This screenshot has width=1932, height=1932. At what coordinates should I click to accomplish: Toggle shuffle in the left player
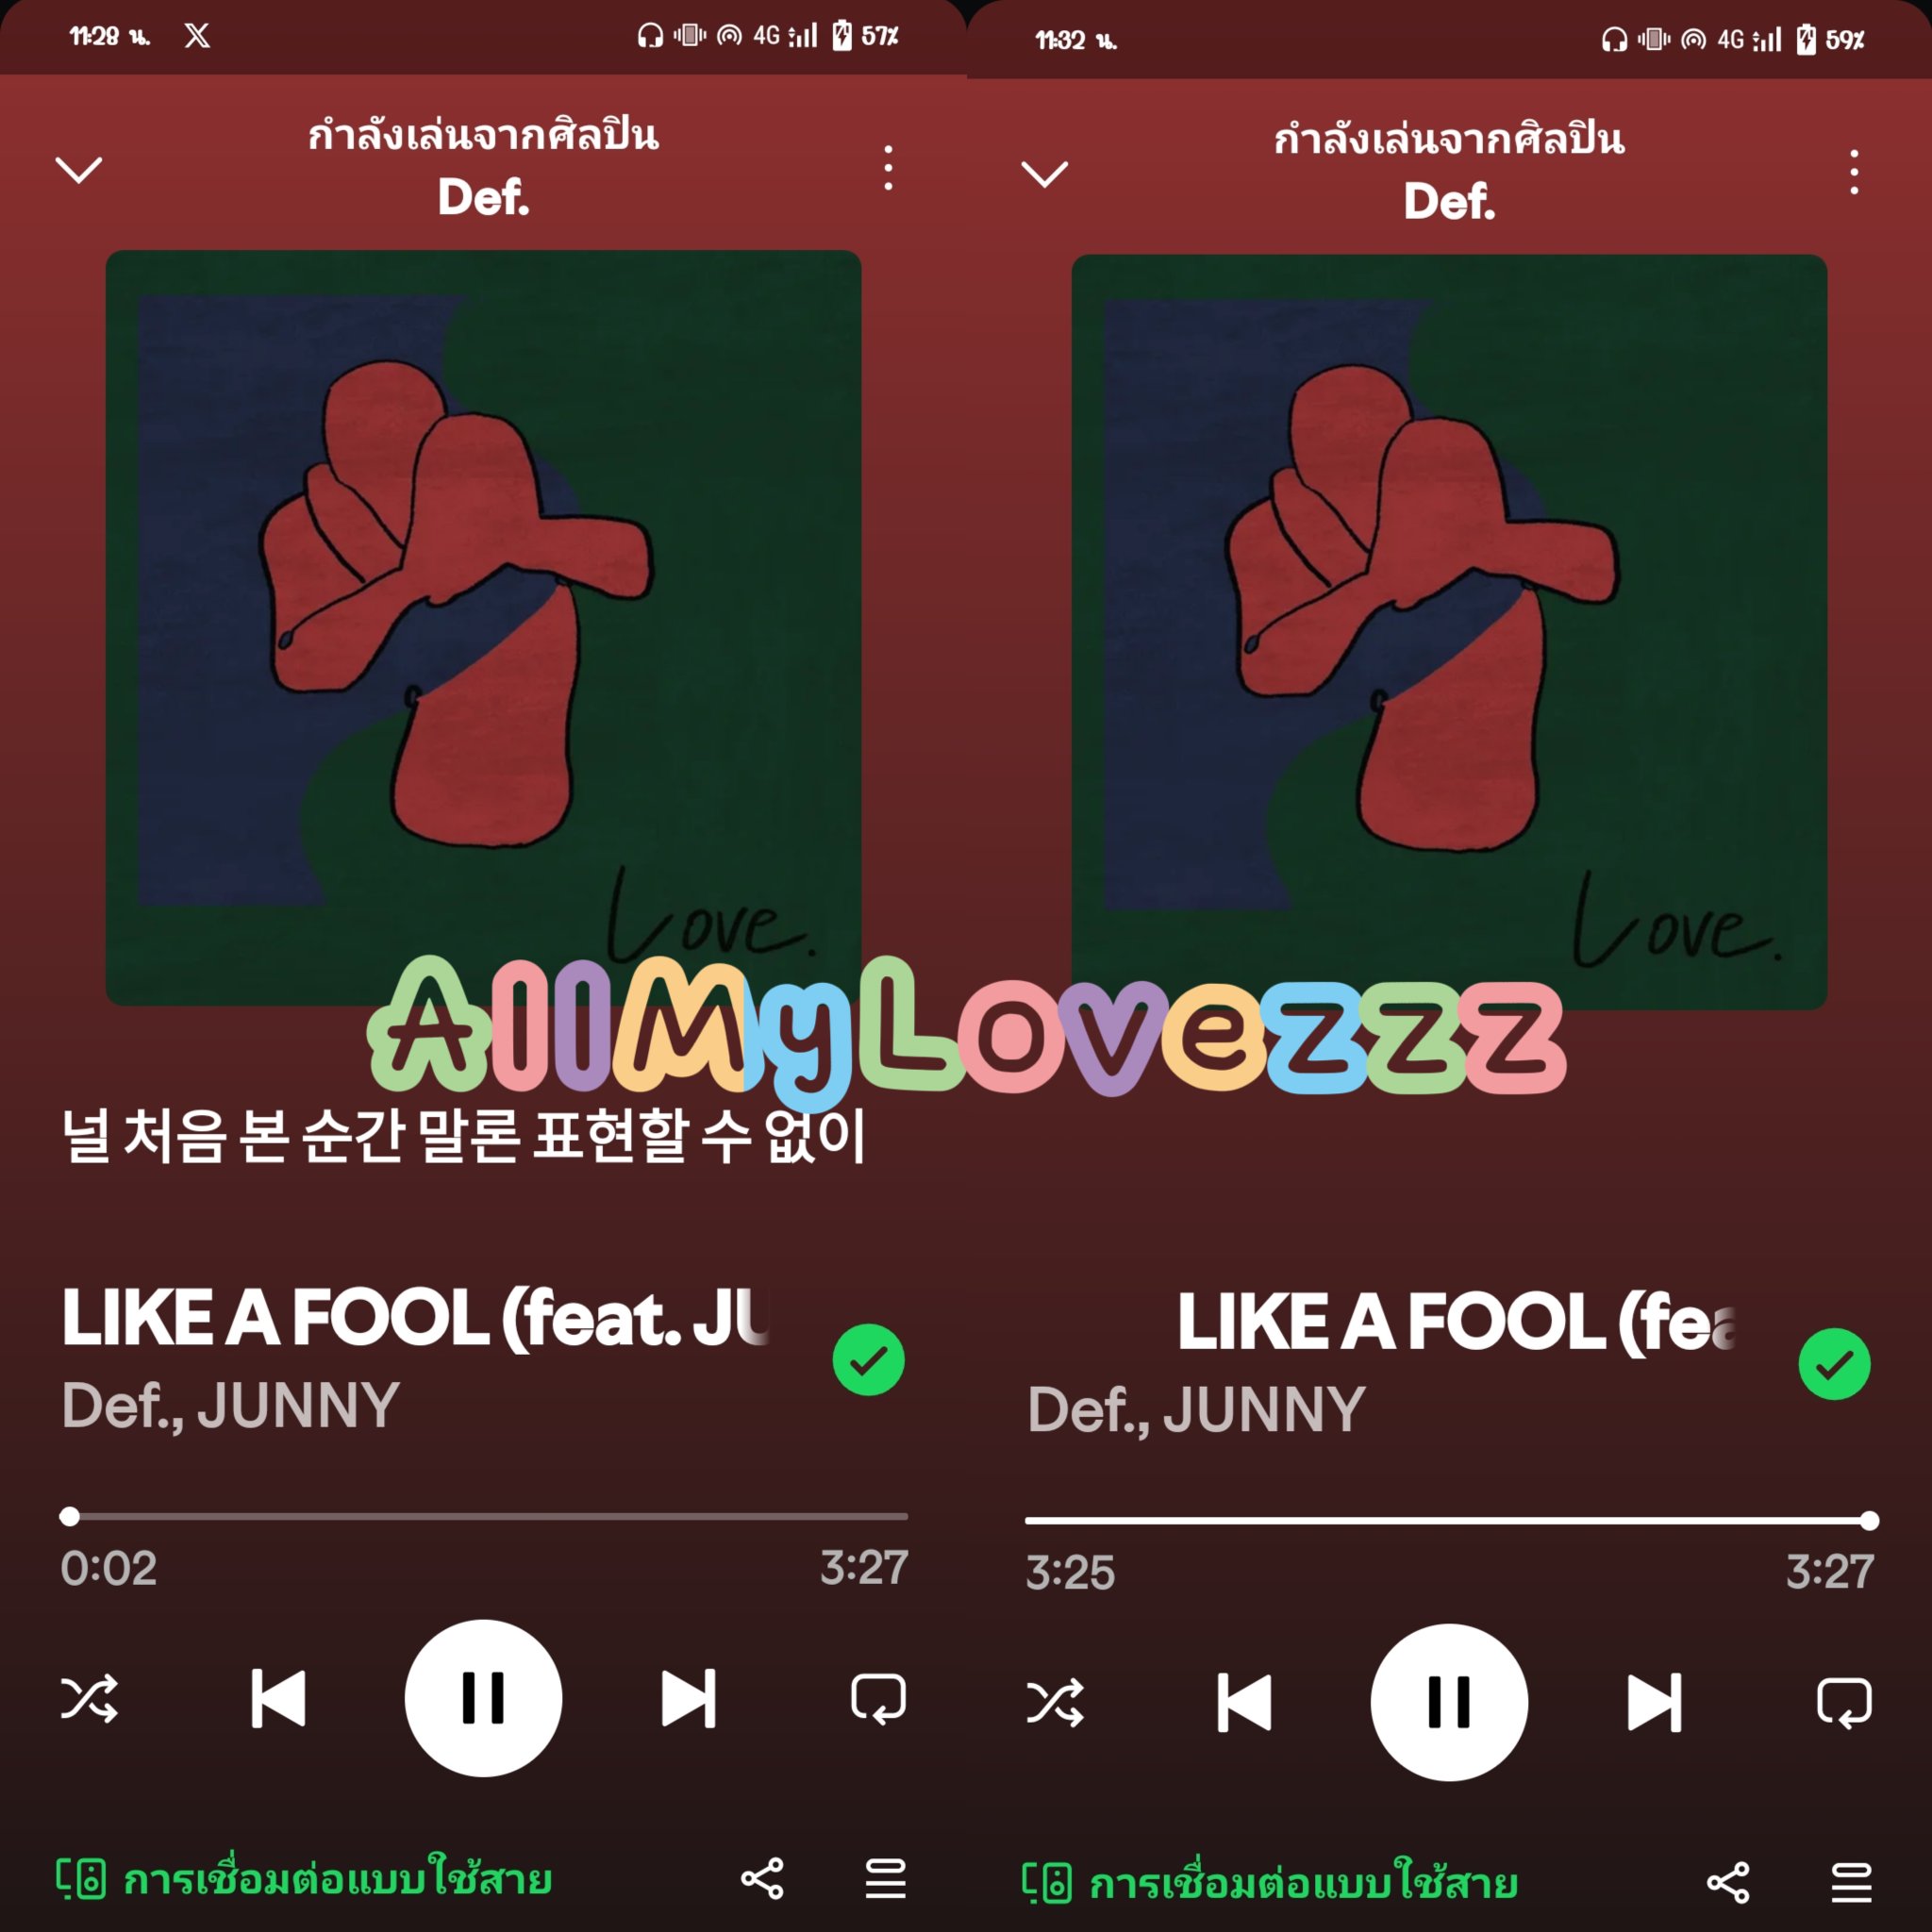pos(89,1699)
